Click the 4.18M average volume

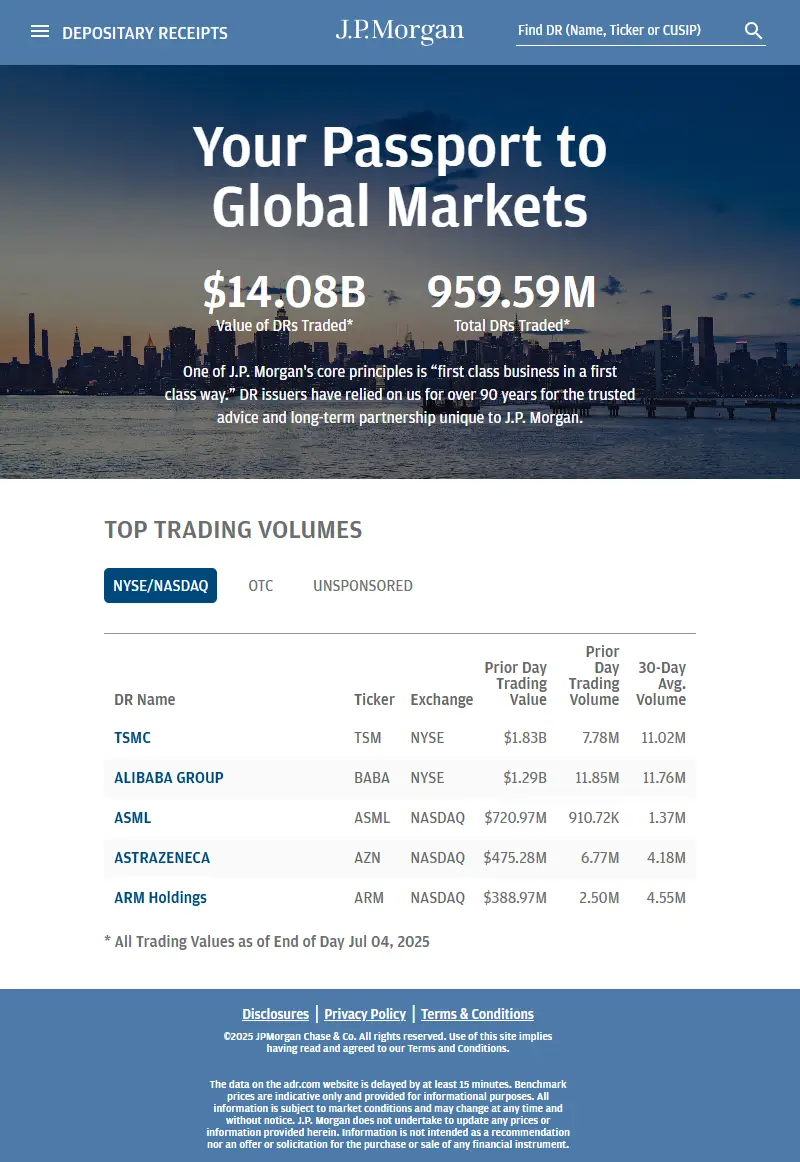[x=667, y=857]
